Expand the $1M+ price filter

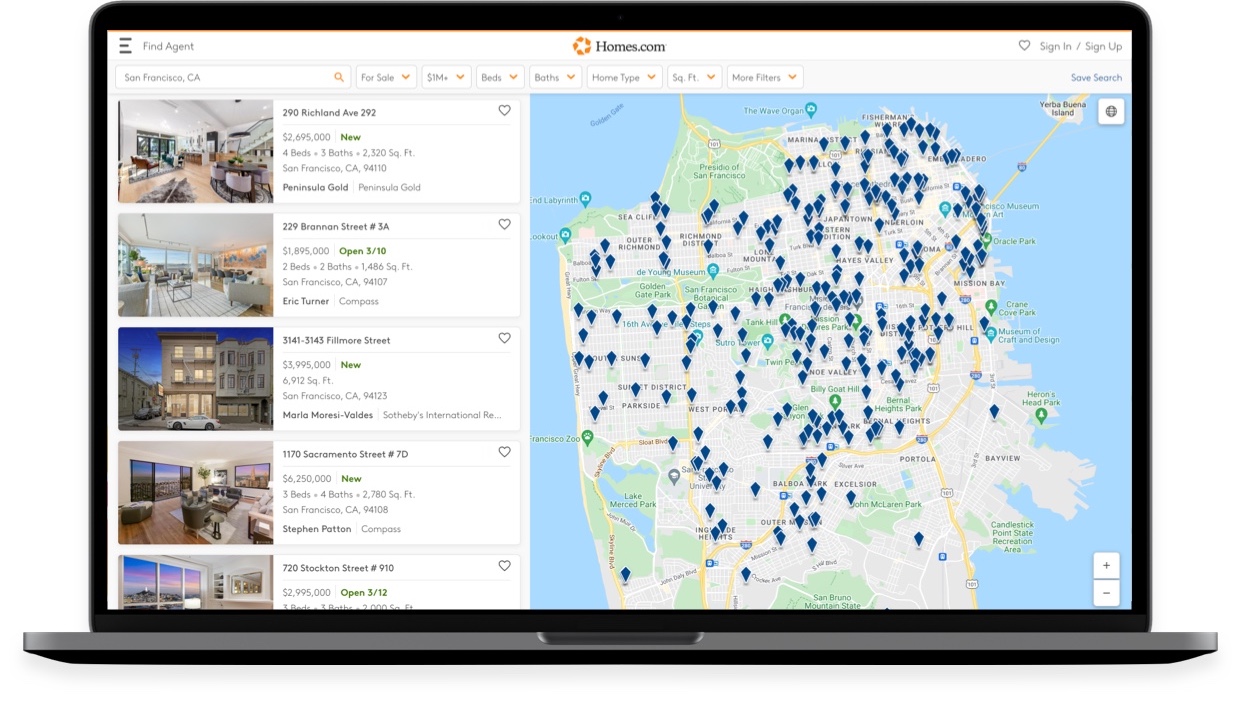(x=445, y=77)
